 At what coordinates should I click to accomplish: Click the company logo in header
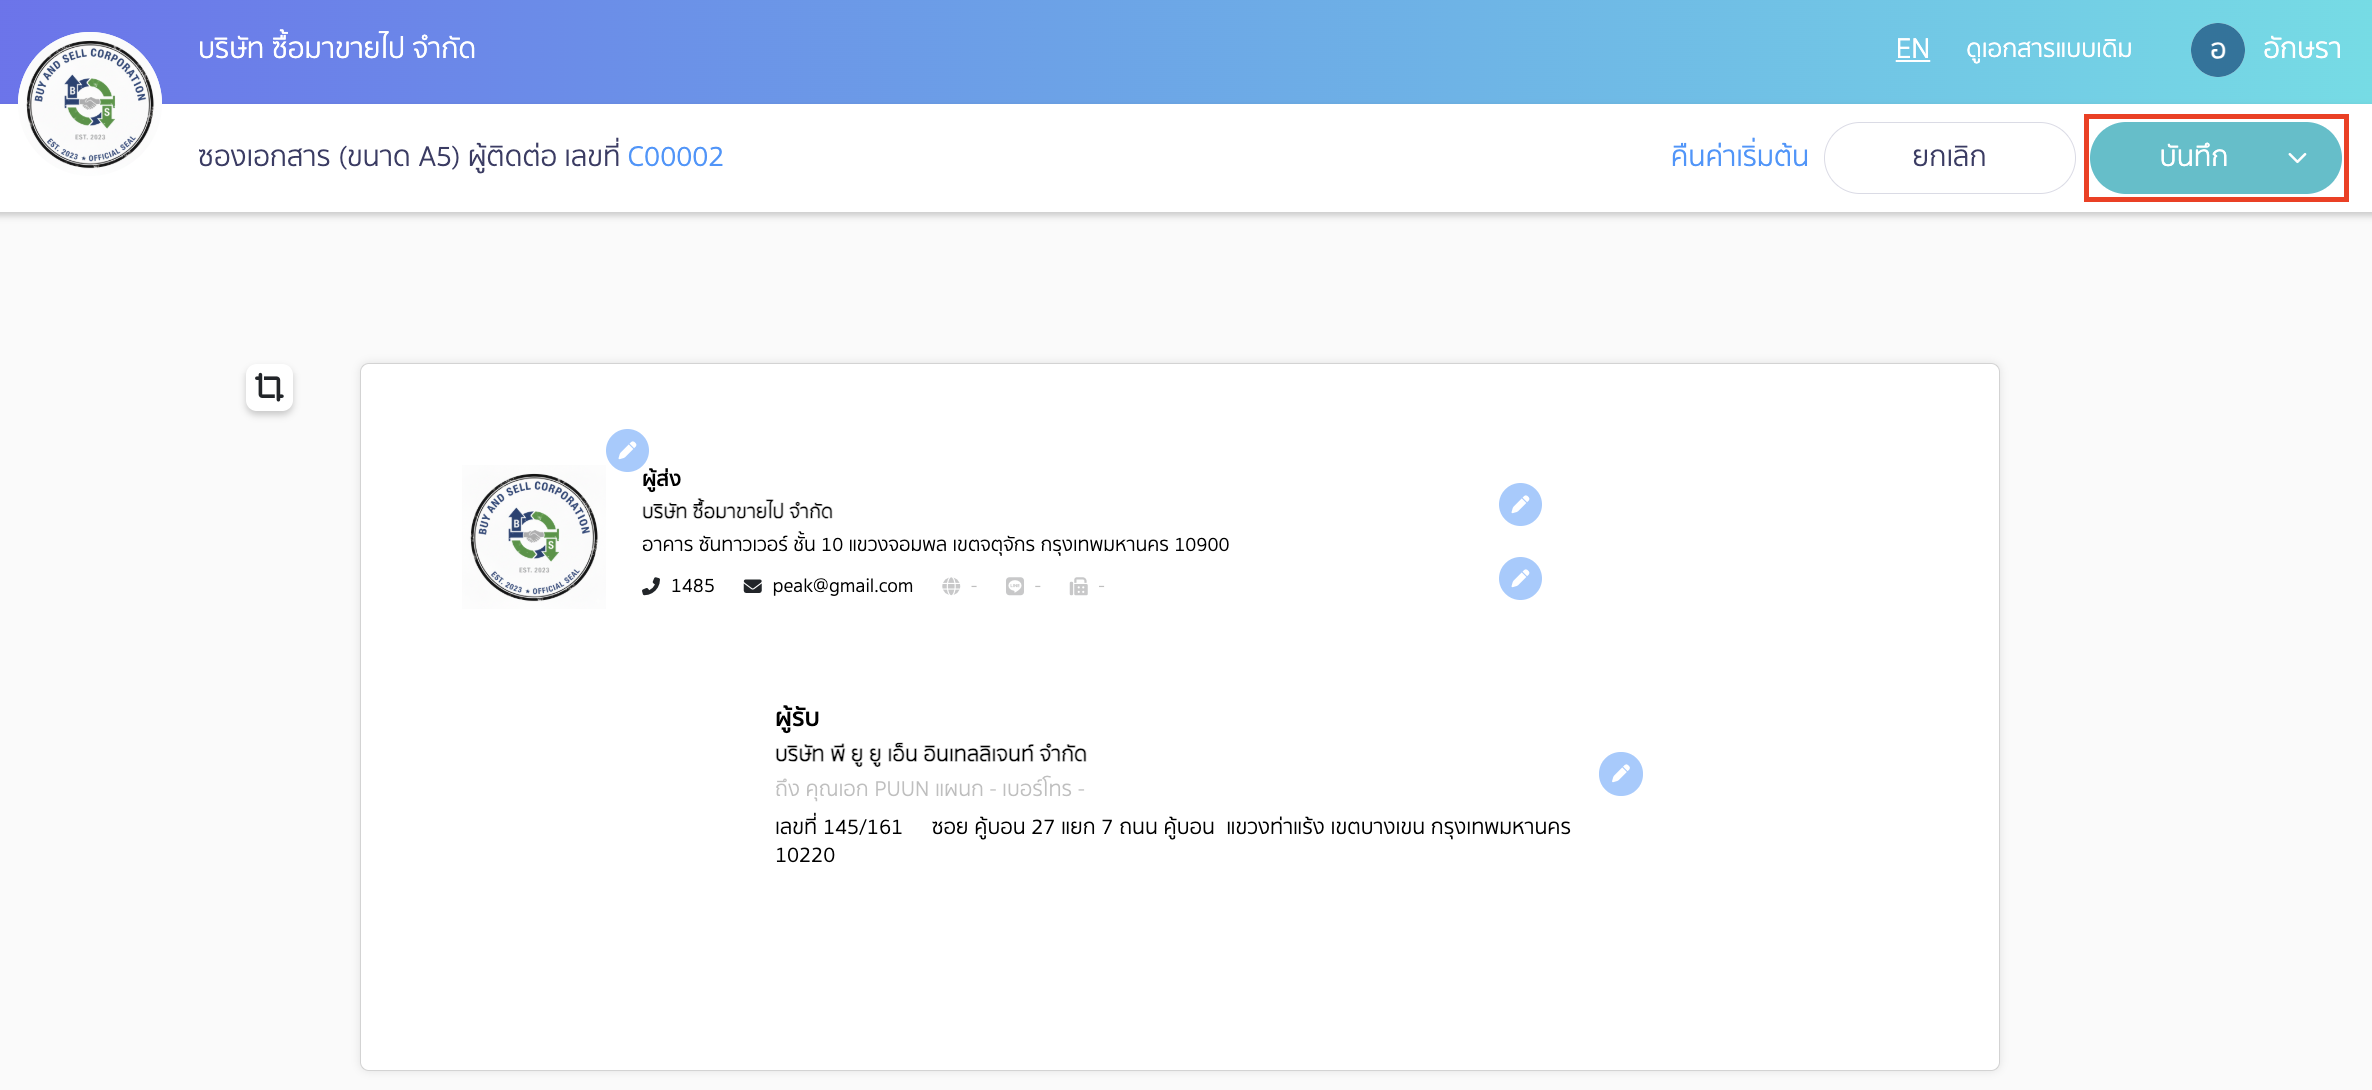point(90,104)
